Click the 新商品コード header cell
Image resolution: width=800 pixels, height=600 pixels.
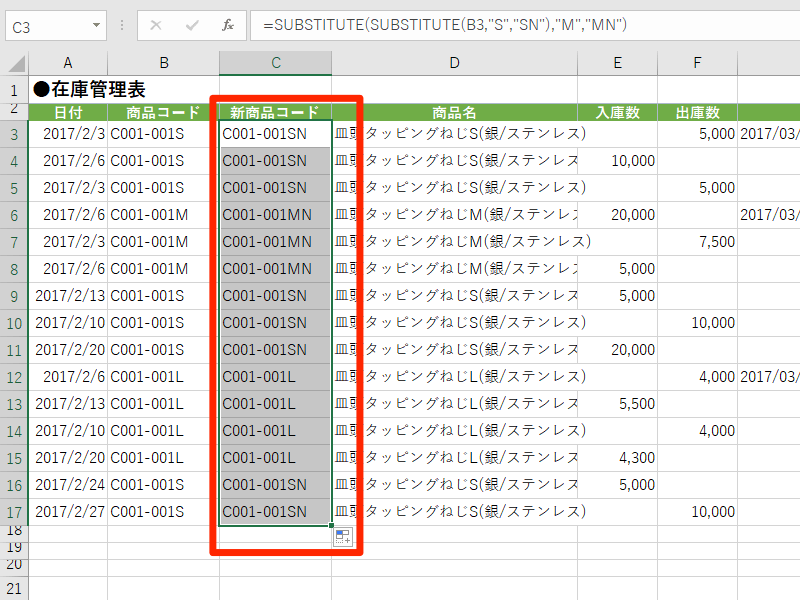(276, 112)
